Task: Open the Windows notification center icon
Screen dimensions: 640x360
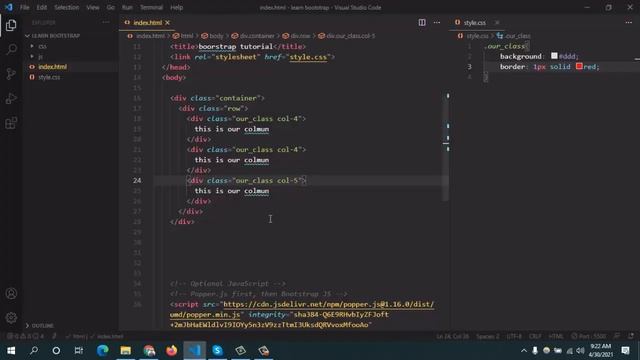Action: (625, 351)
